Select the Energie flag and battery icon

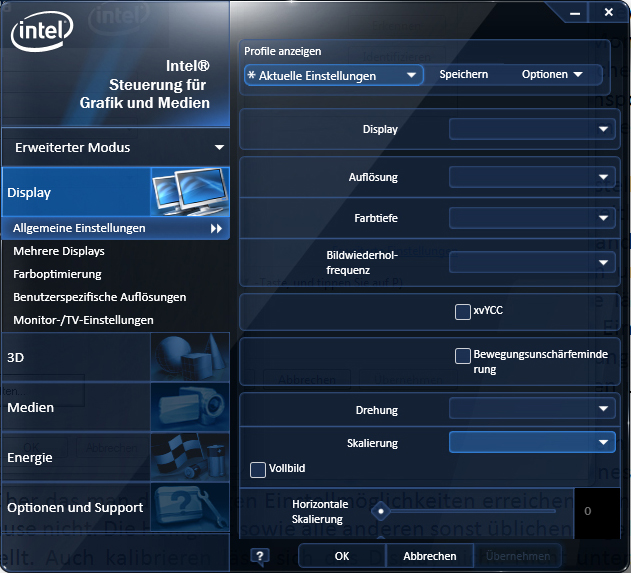coord(190,457)
